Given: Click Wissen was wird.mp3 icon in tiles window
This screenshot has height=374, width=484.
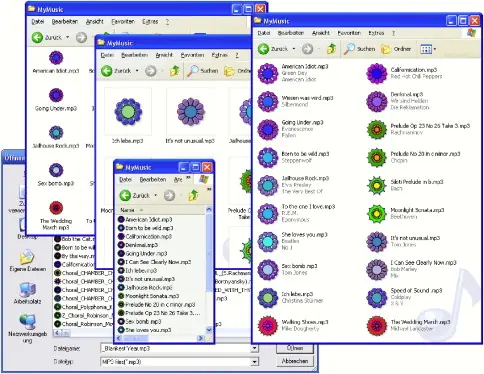Looking at the screenshot, I should 268,101.
